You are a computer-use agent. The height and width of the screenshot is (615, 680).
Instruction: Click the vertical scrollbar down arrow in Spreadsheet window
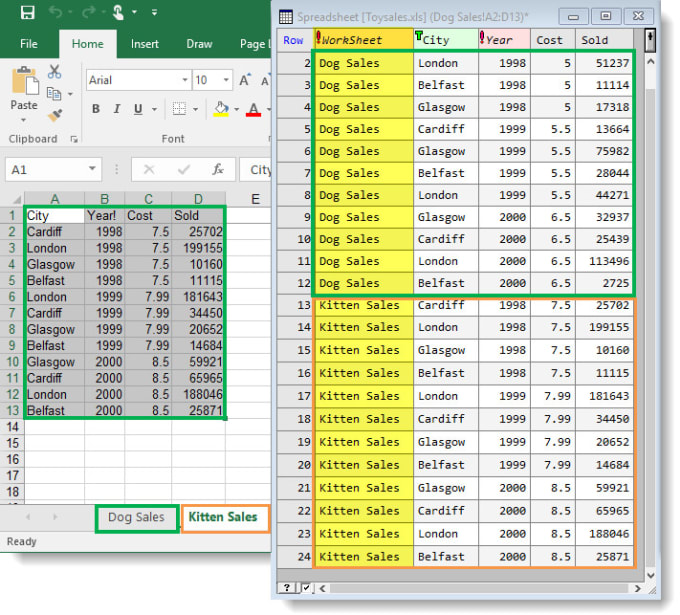click(651, 576)
